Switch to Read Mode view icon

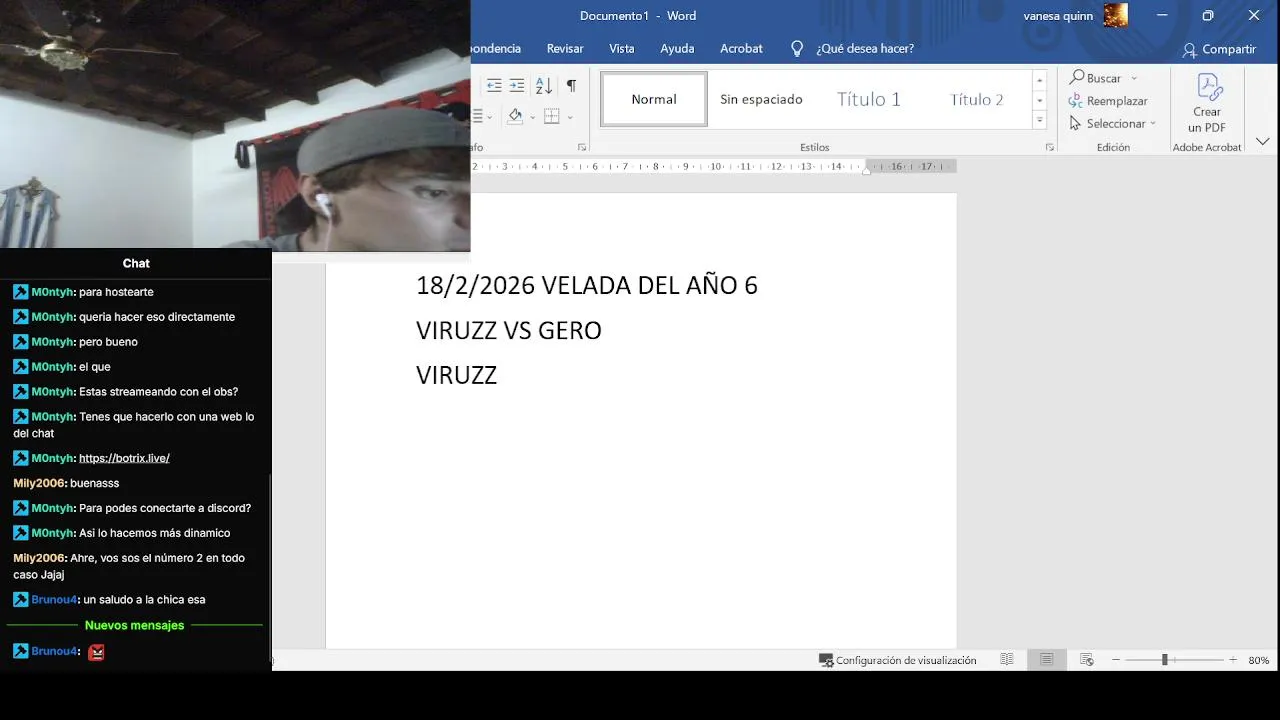(1007, 660)
